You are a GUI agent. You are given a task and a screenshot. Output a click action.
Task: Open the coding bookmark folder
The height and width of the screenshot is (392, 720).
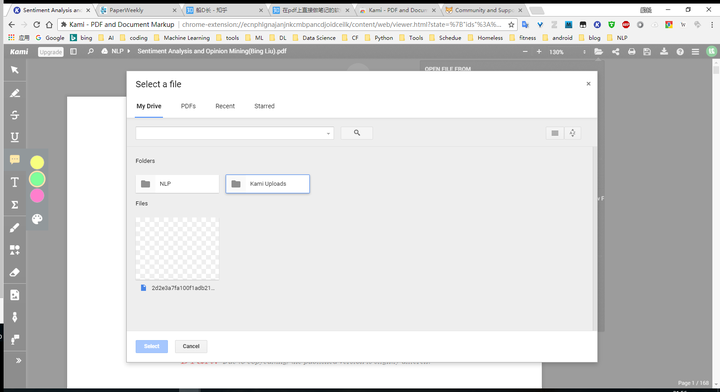click(134, 38)
